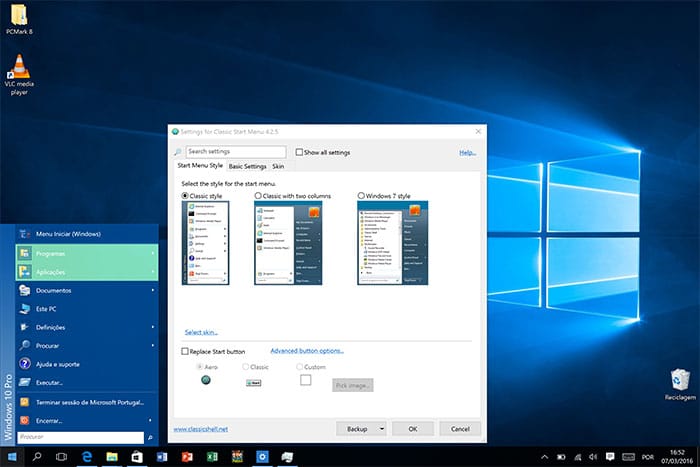The height and width of the screenshot is (467, 700).
Task: Switch to the Start Menu Style tab
Action: [200, 165]
